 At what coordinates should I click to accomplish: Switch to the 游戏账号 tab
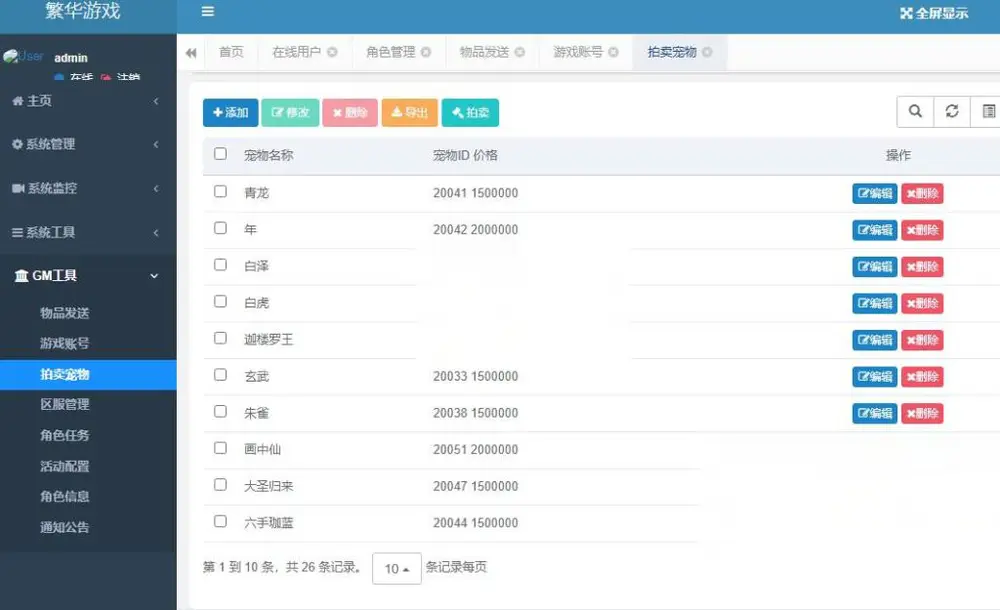pyautogui.click(x=578, y=52)
